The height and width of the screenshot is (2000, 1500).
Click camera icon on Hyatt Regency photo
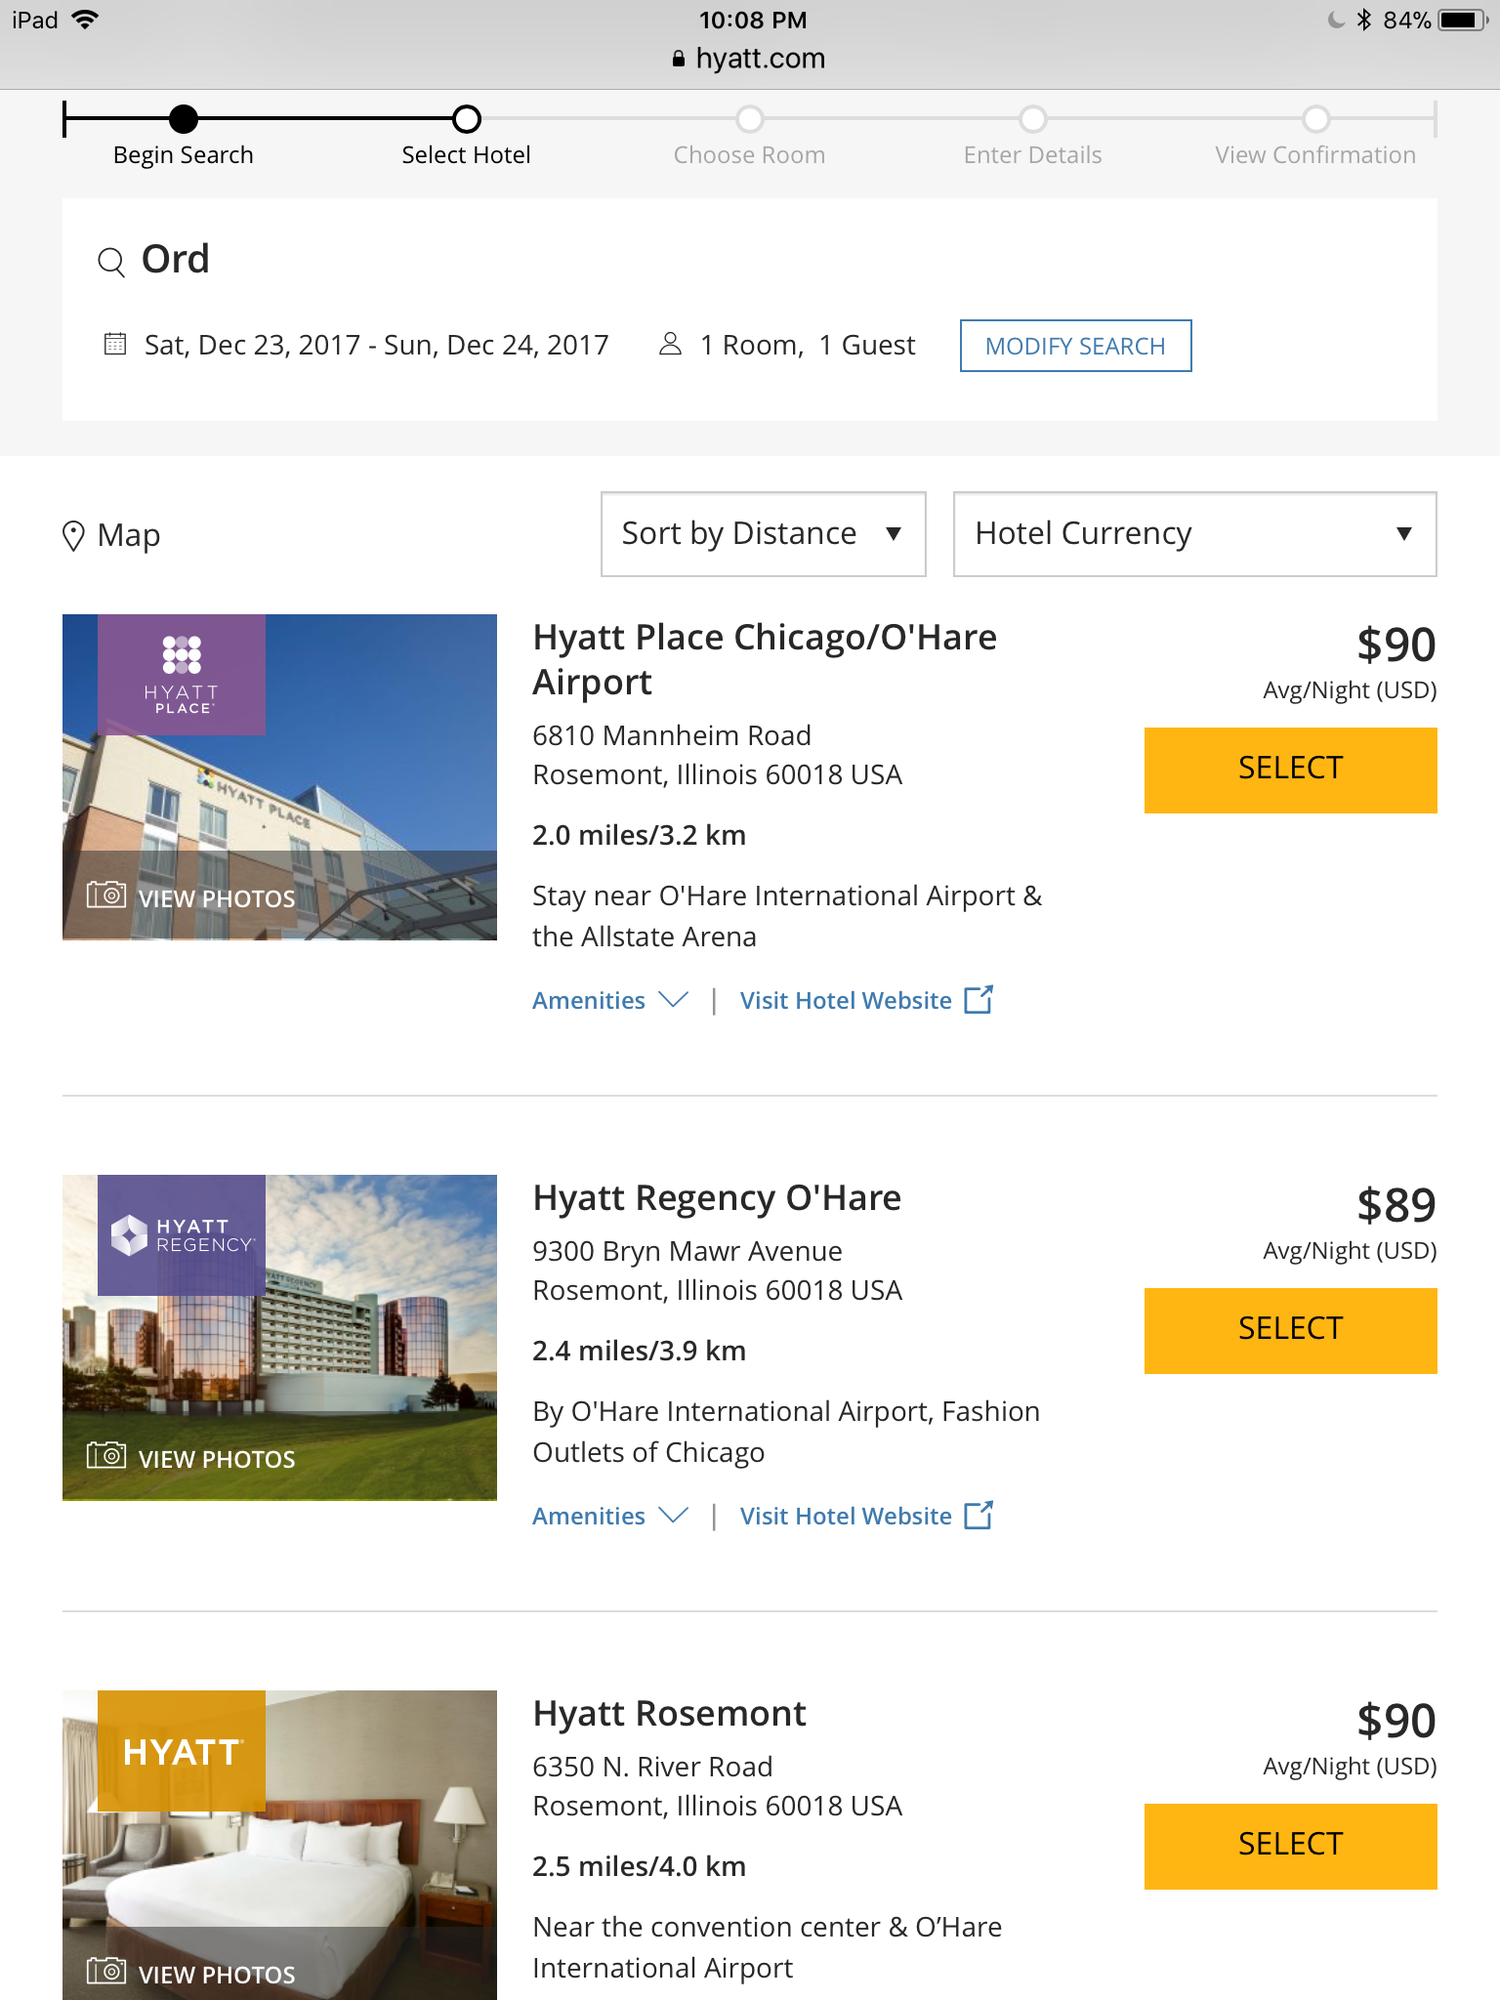[x=106, y=1455]
